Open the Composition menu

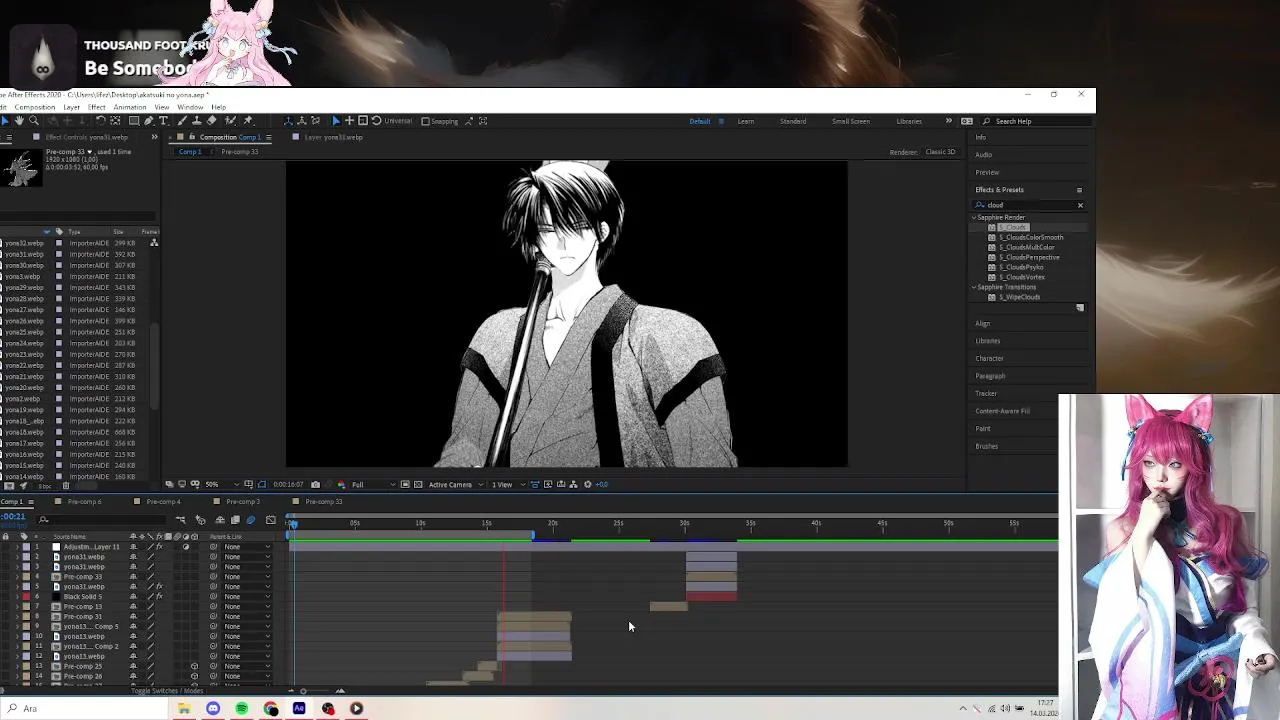35,107
